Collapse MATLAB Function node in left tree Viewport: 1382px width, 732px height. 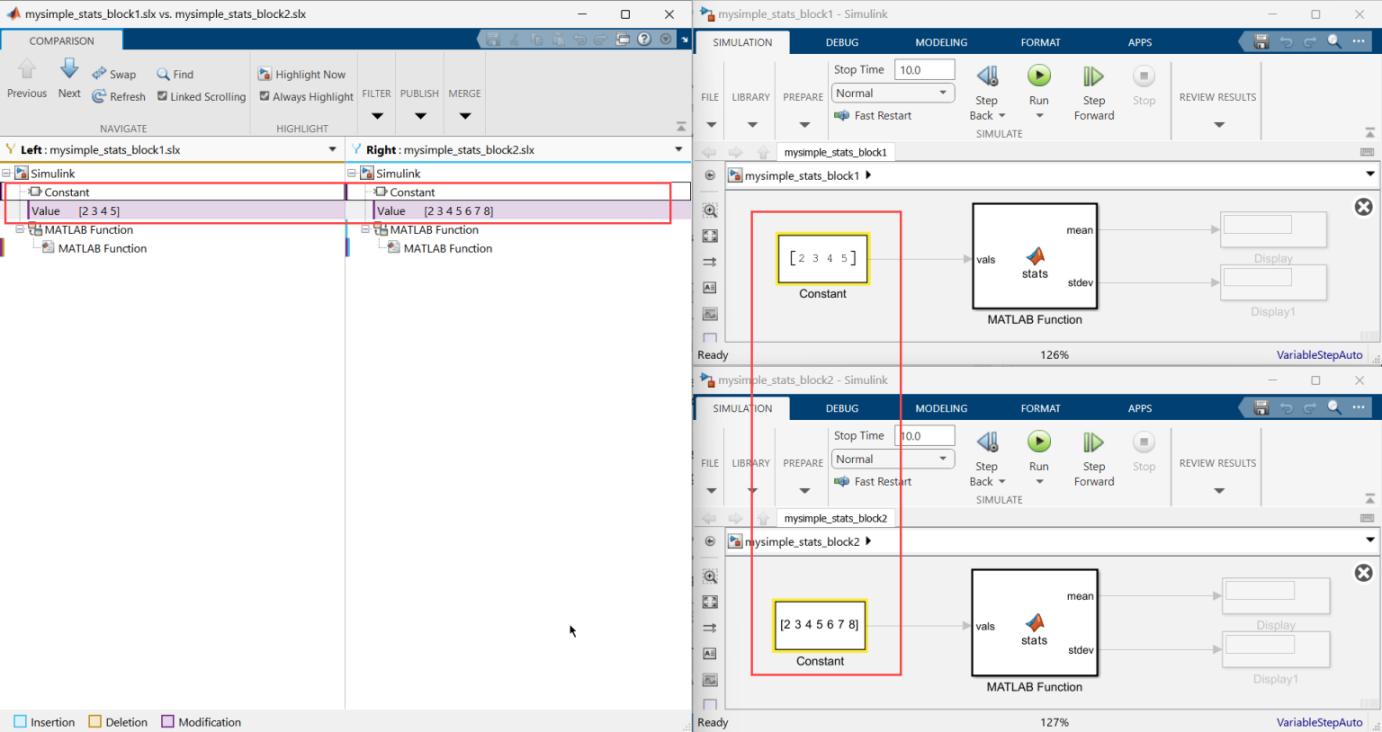pyautogui.click(x=20, y=230)
